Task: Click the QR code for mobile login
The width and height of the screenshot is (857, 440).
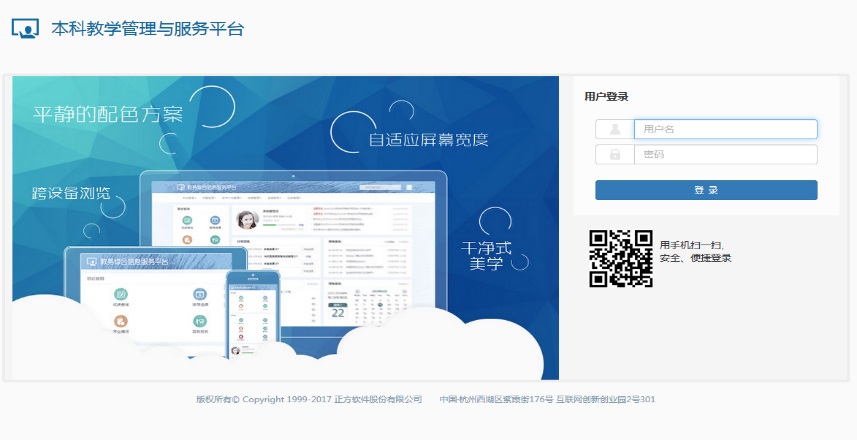Action: (x=620, y=258)
